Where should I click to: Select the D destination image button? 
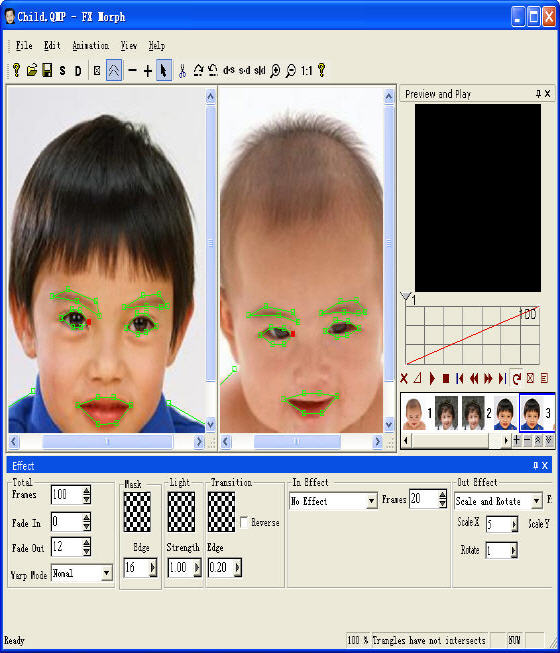[x=78, y=70]
